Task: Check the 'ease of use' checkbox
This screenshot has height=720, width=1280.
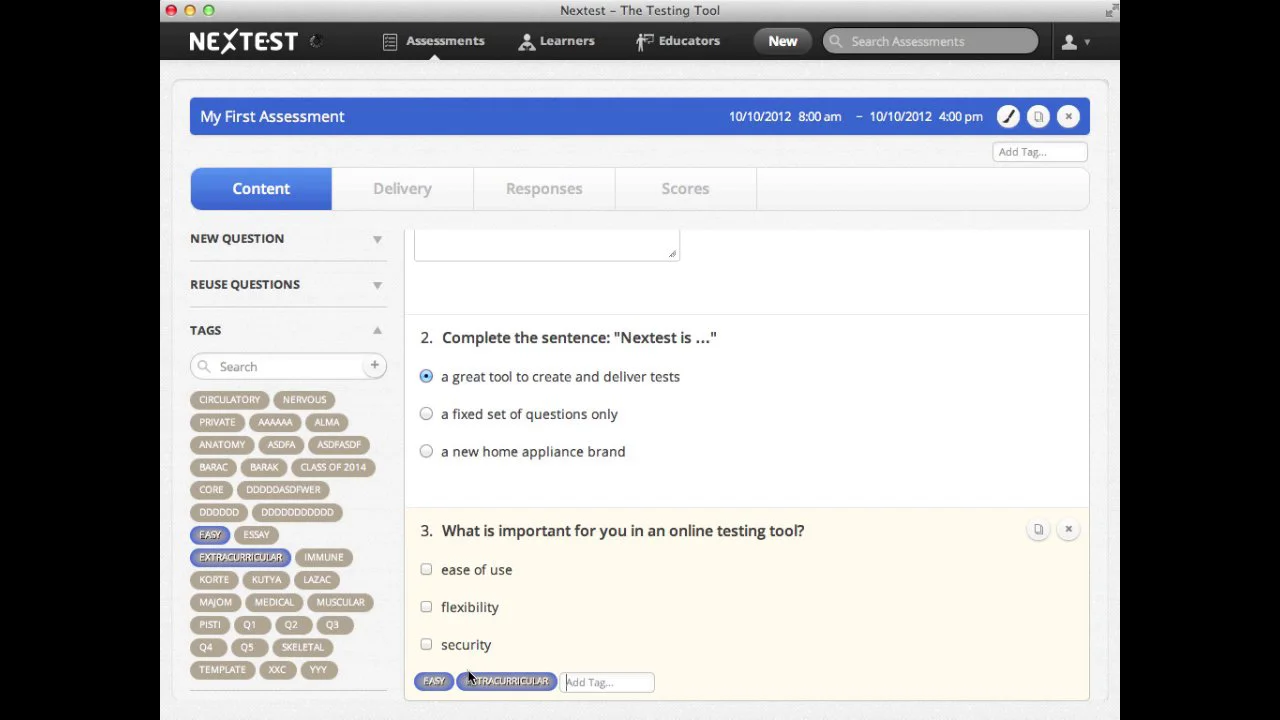Action: pos(426,569)
